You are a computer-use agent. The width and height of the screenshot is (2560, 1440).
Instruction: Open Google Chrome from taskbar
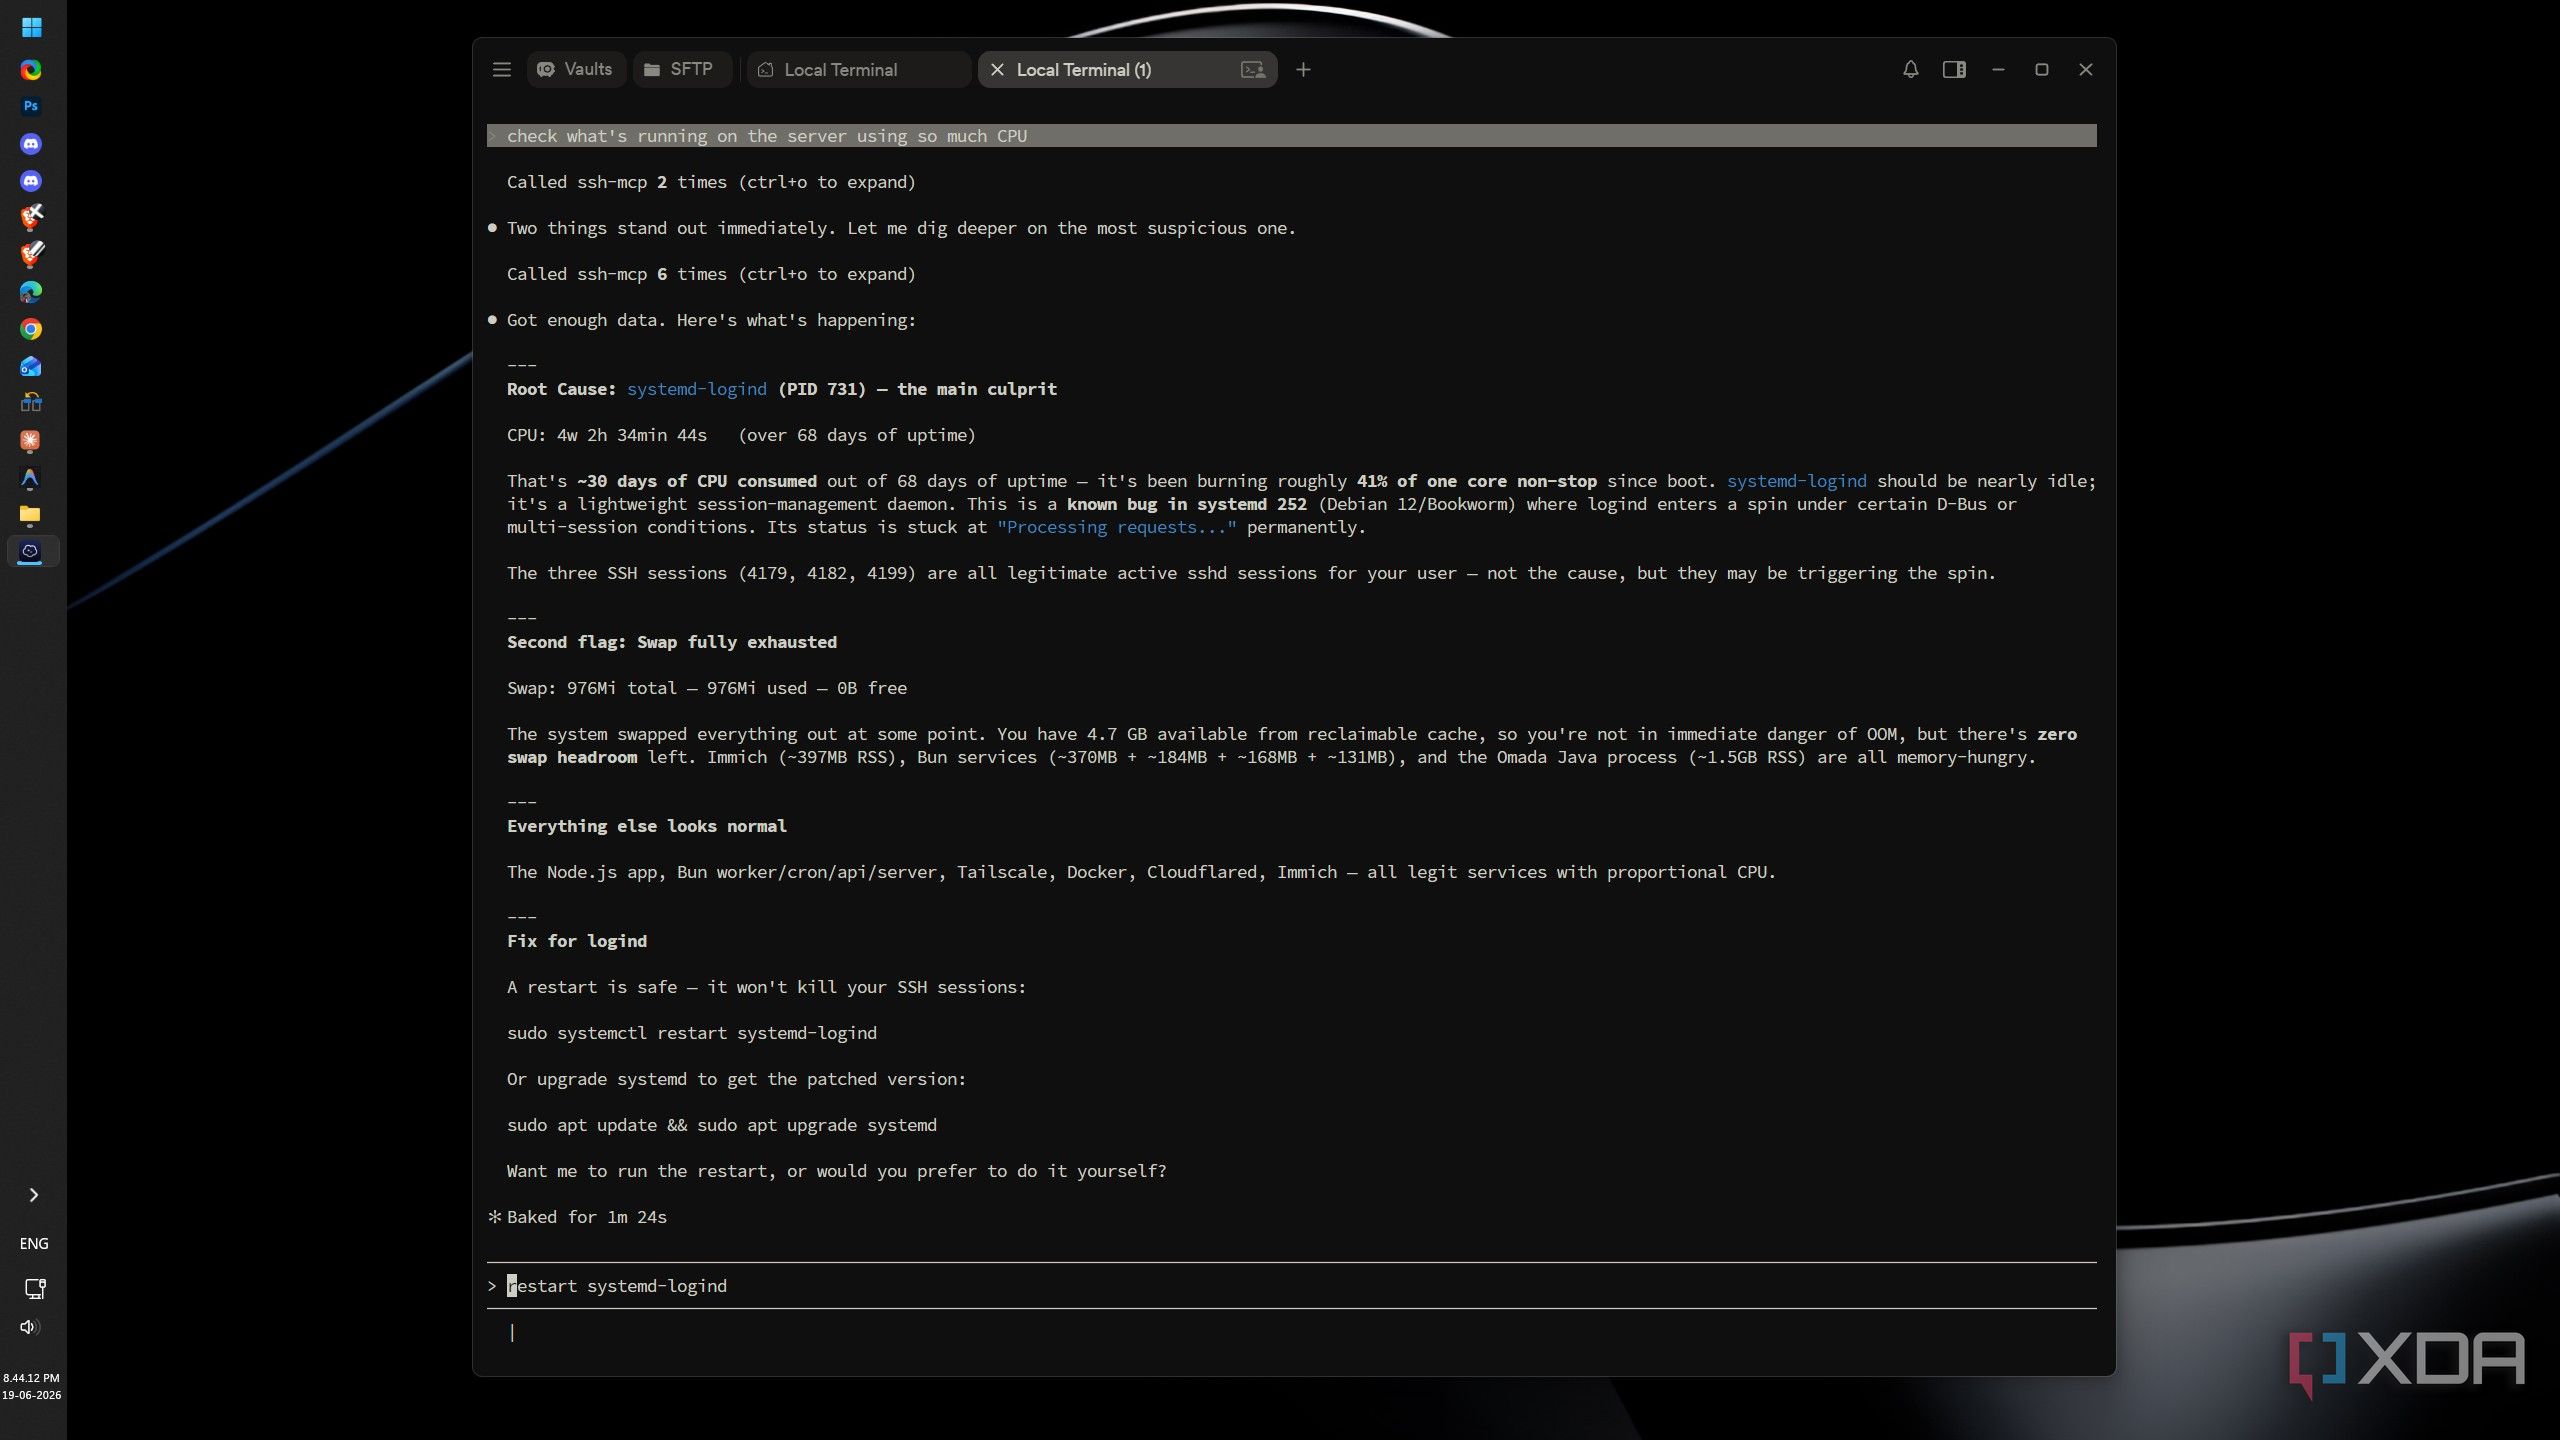point(31,329)
